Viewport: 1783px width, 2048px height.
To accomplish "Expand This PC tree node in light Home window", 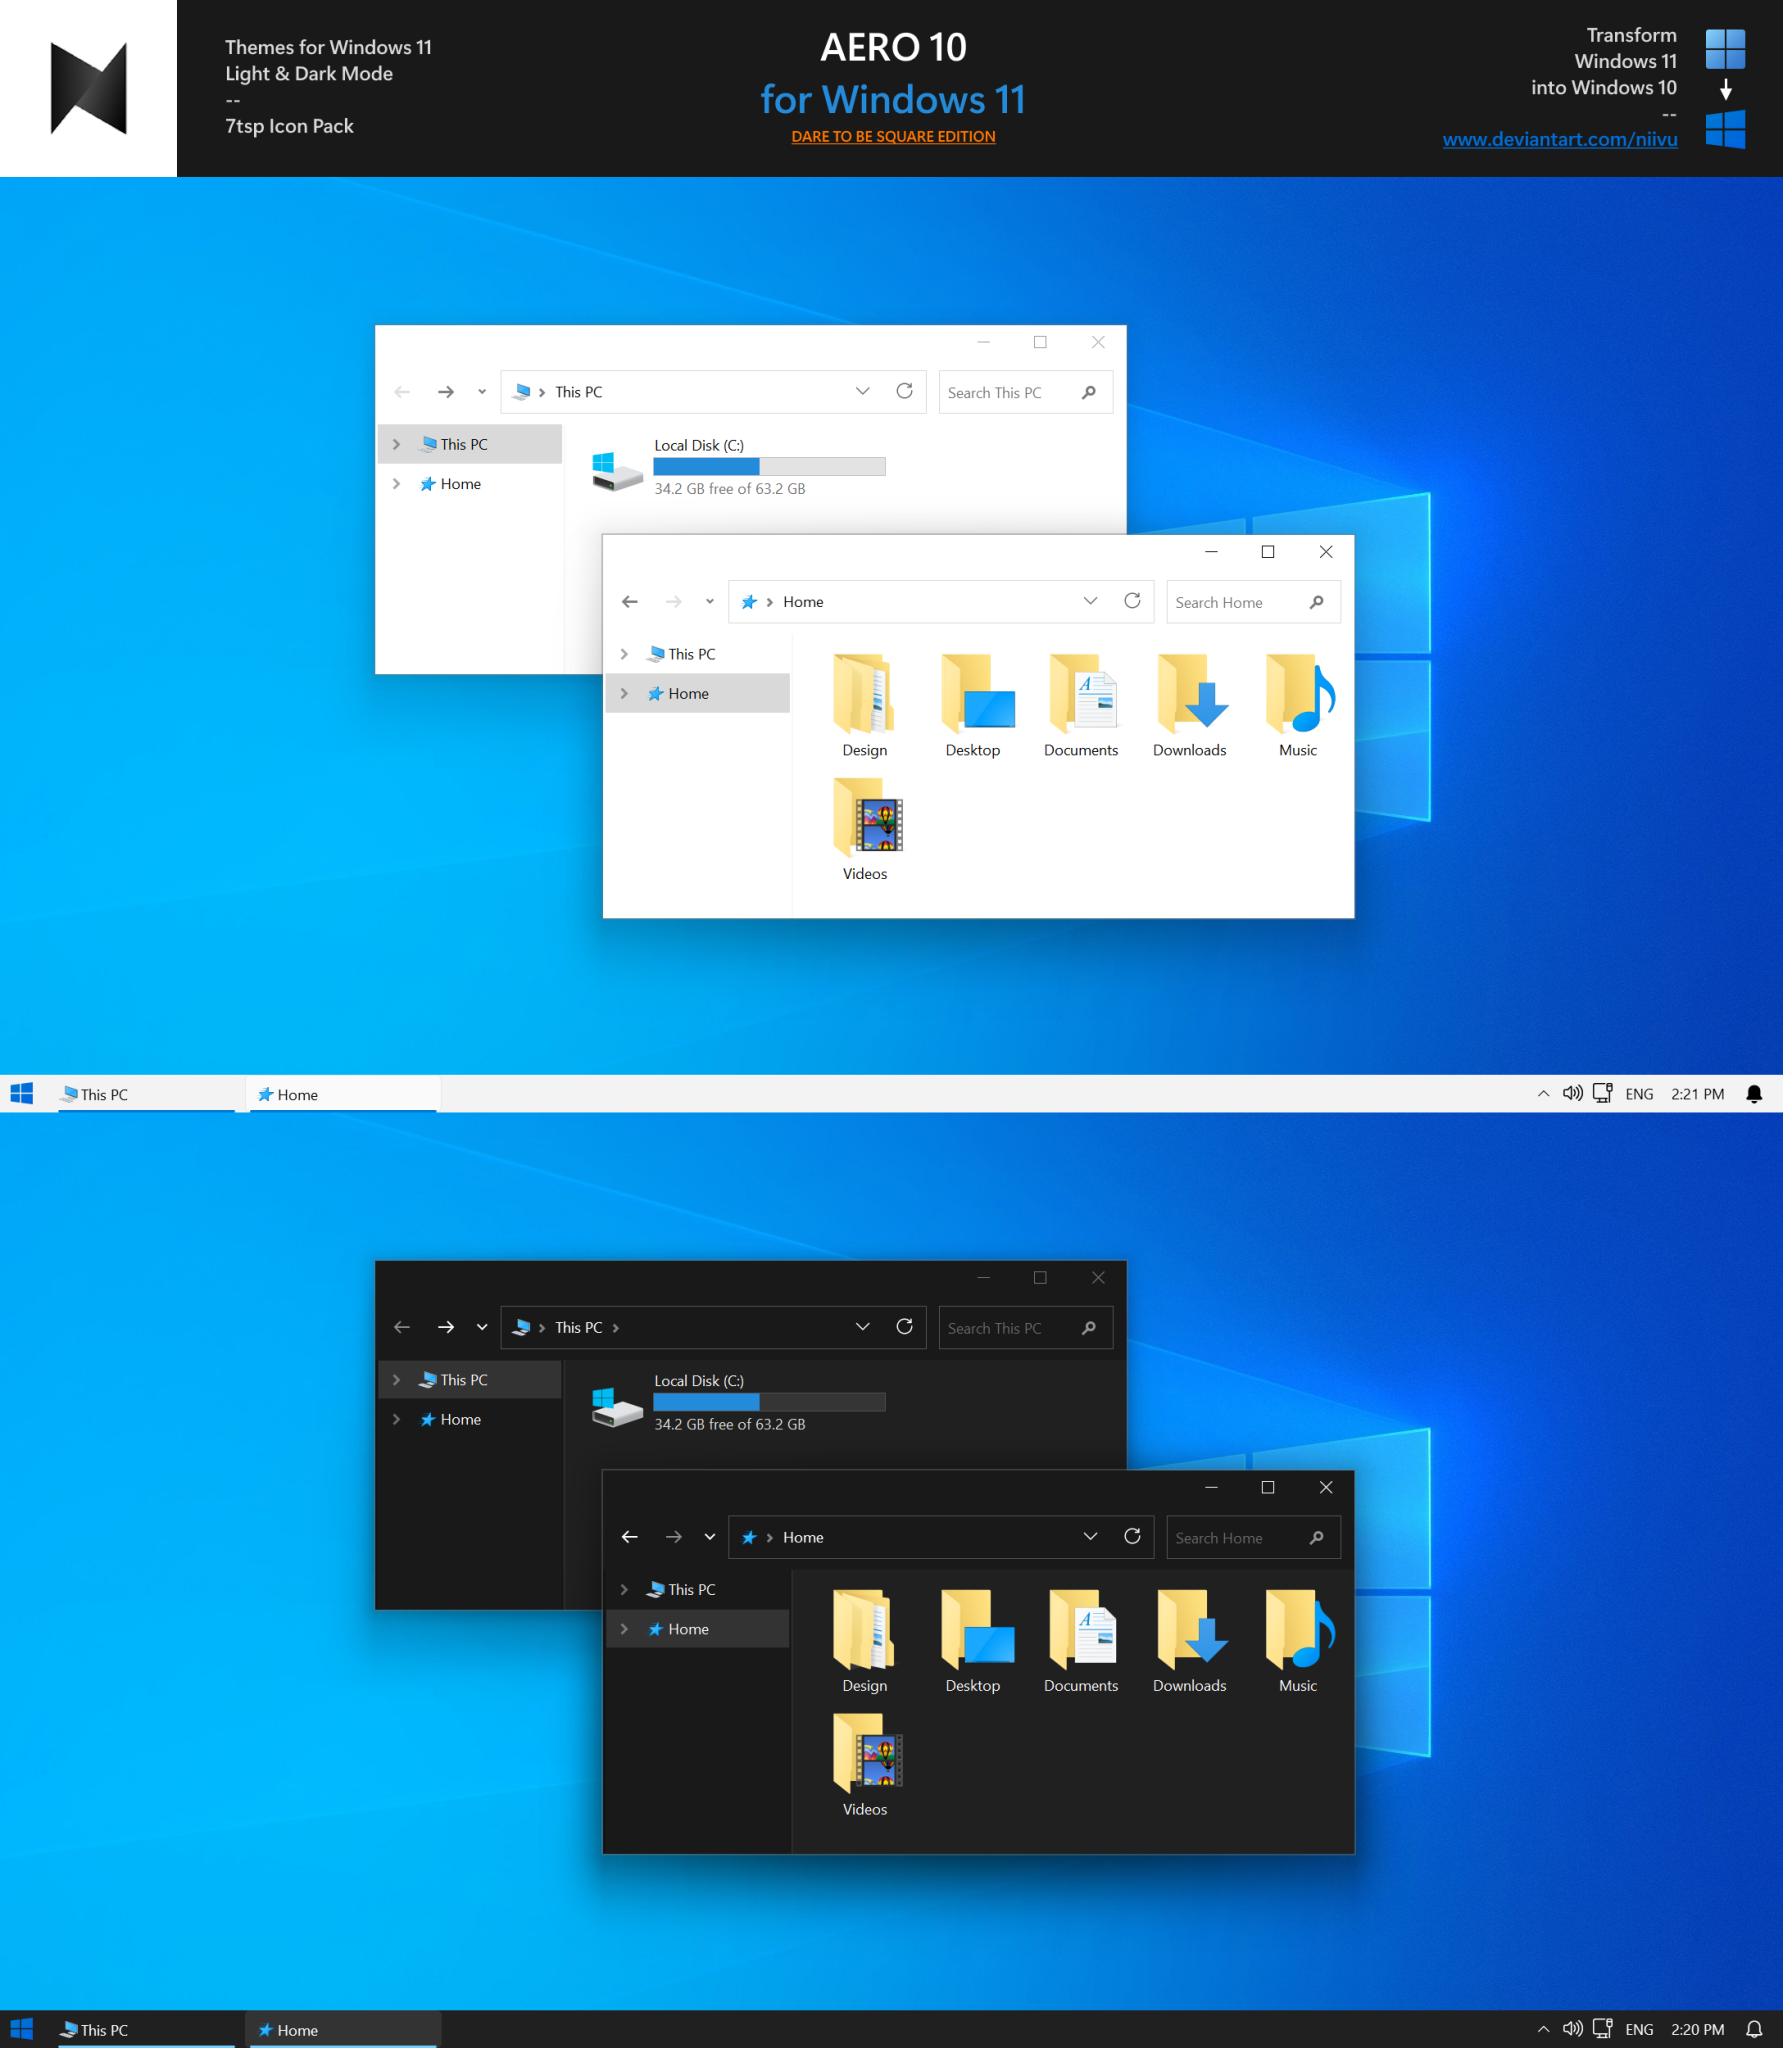I will point(624,654).
